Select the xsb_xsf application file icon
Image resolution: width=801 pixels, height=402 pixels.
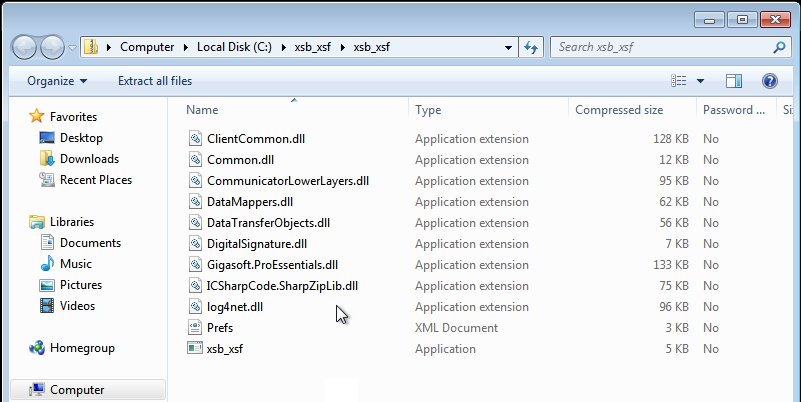point(195,349)
